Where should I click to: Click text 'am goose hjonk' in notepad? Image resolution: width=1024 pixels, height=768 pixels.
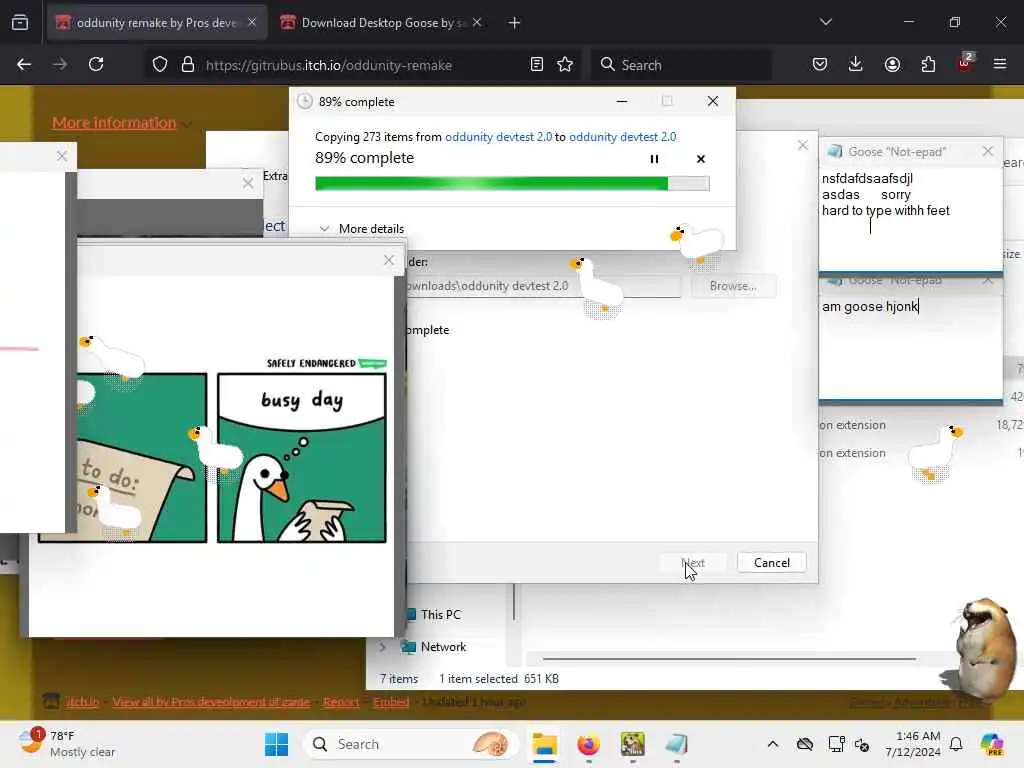coord(869,306)
